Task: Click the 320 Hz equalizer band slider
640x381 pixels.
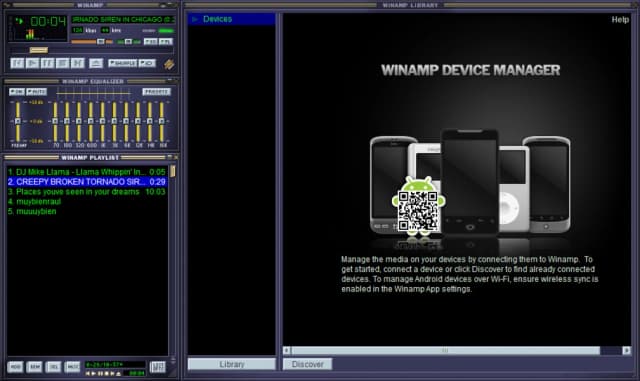Action: tap(79, 121)
